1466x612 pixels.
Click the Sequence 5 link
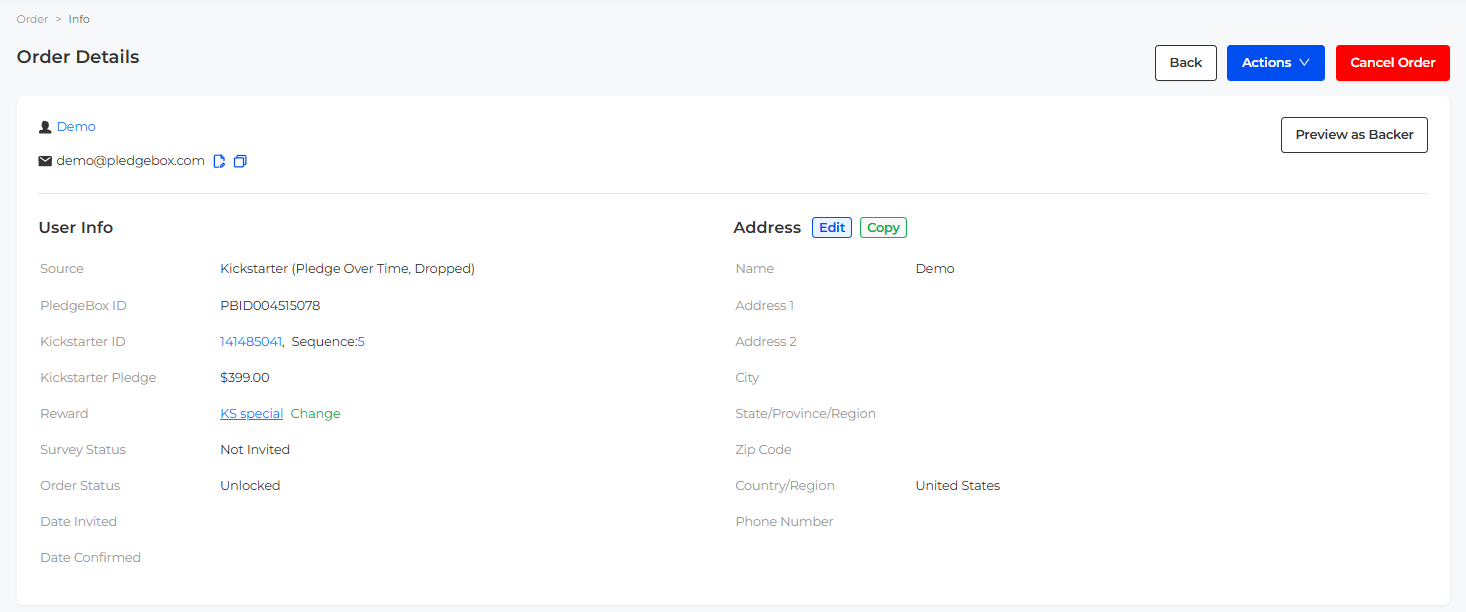(361, 342)
